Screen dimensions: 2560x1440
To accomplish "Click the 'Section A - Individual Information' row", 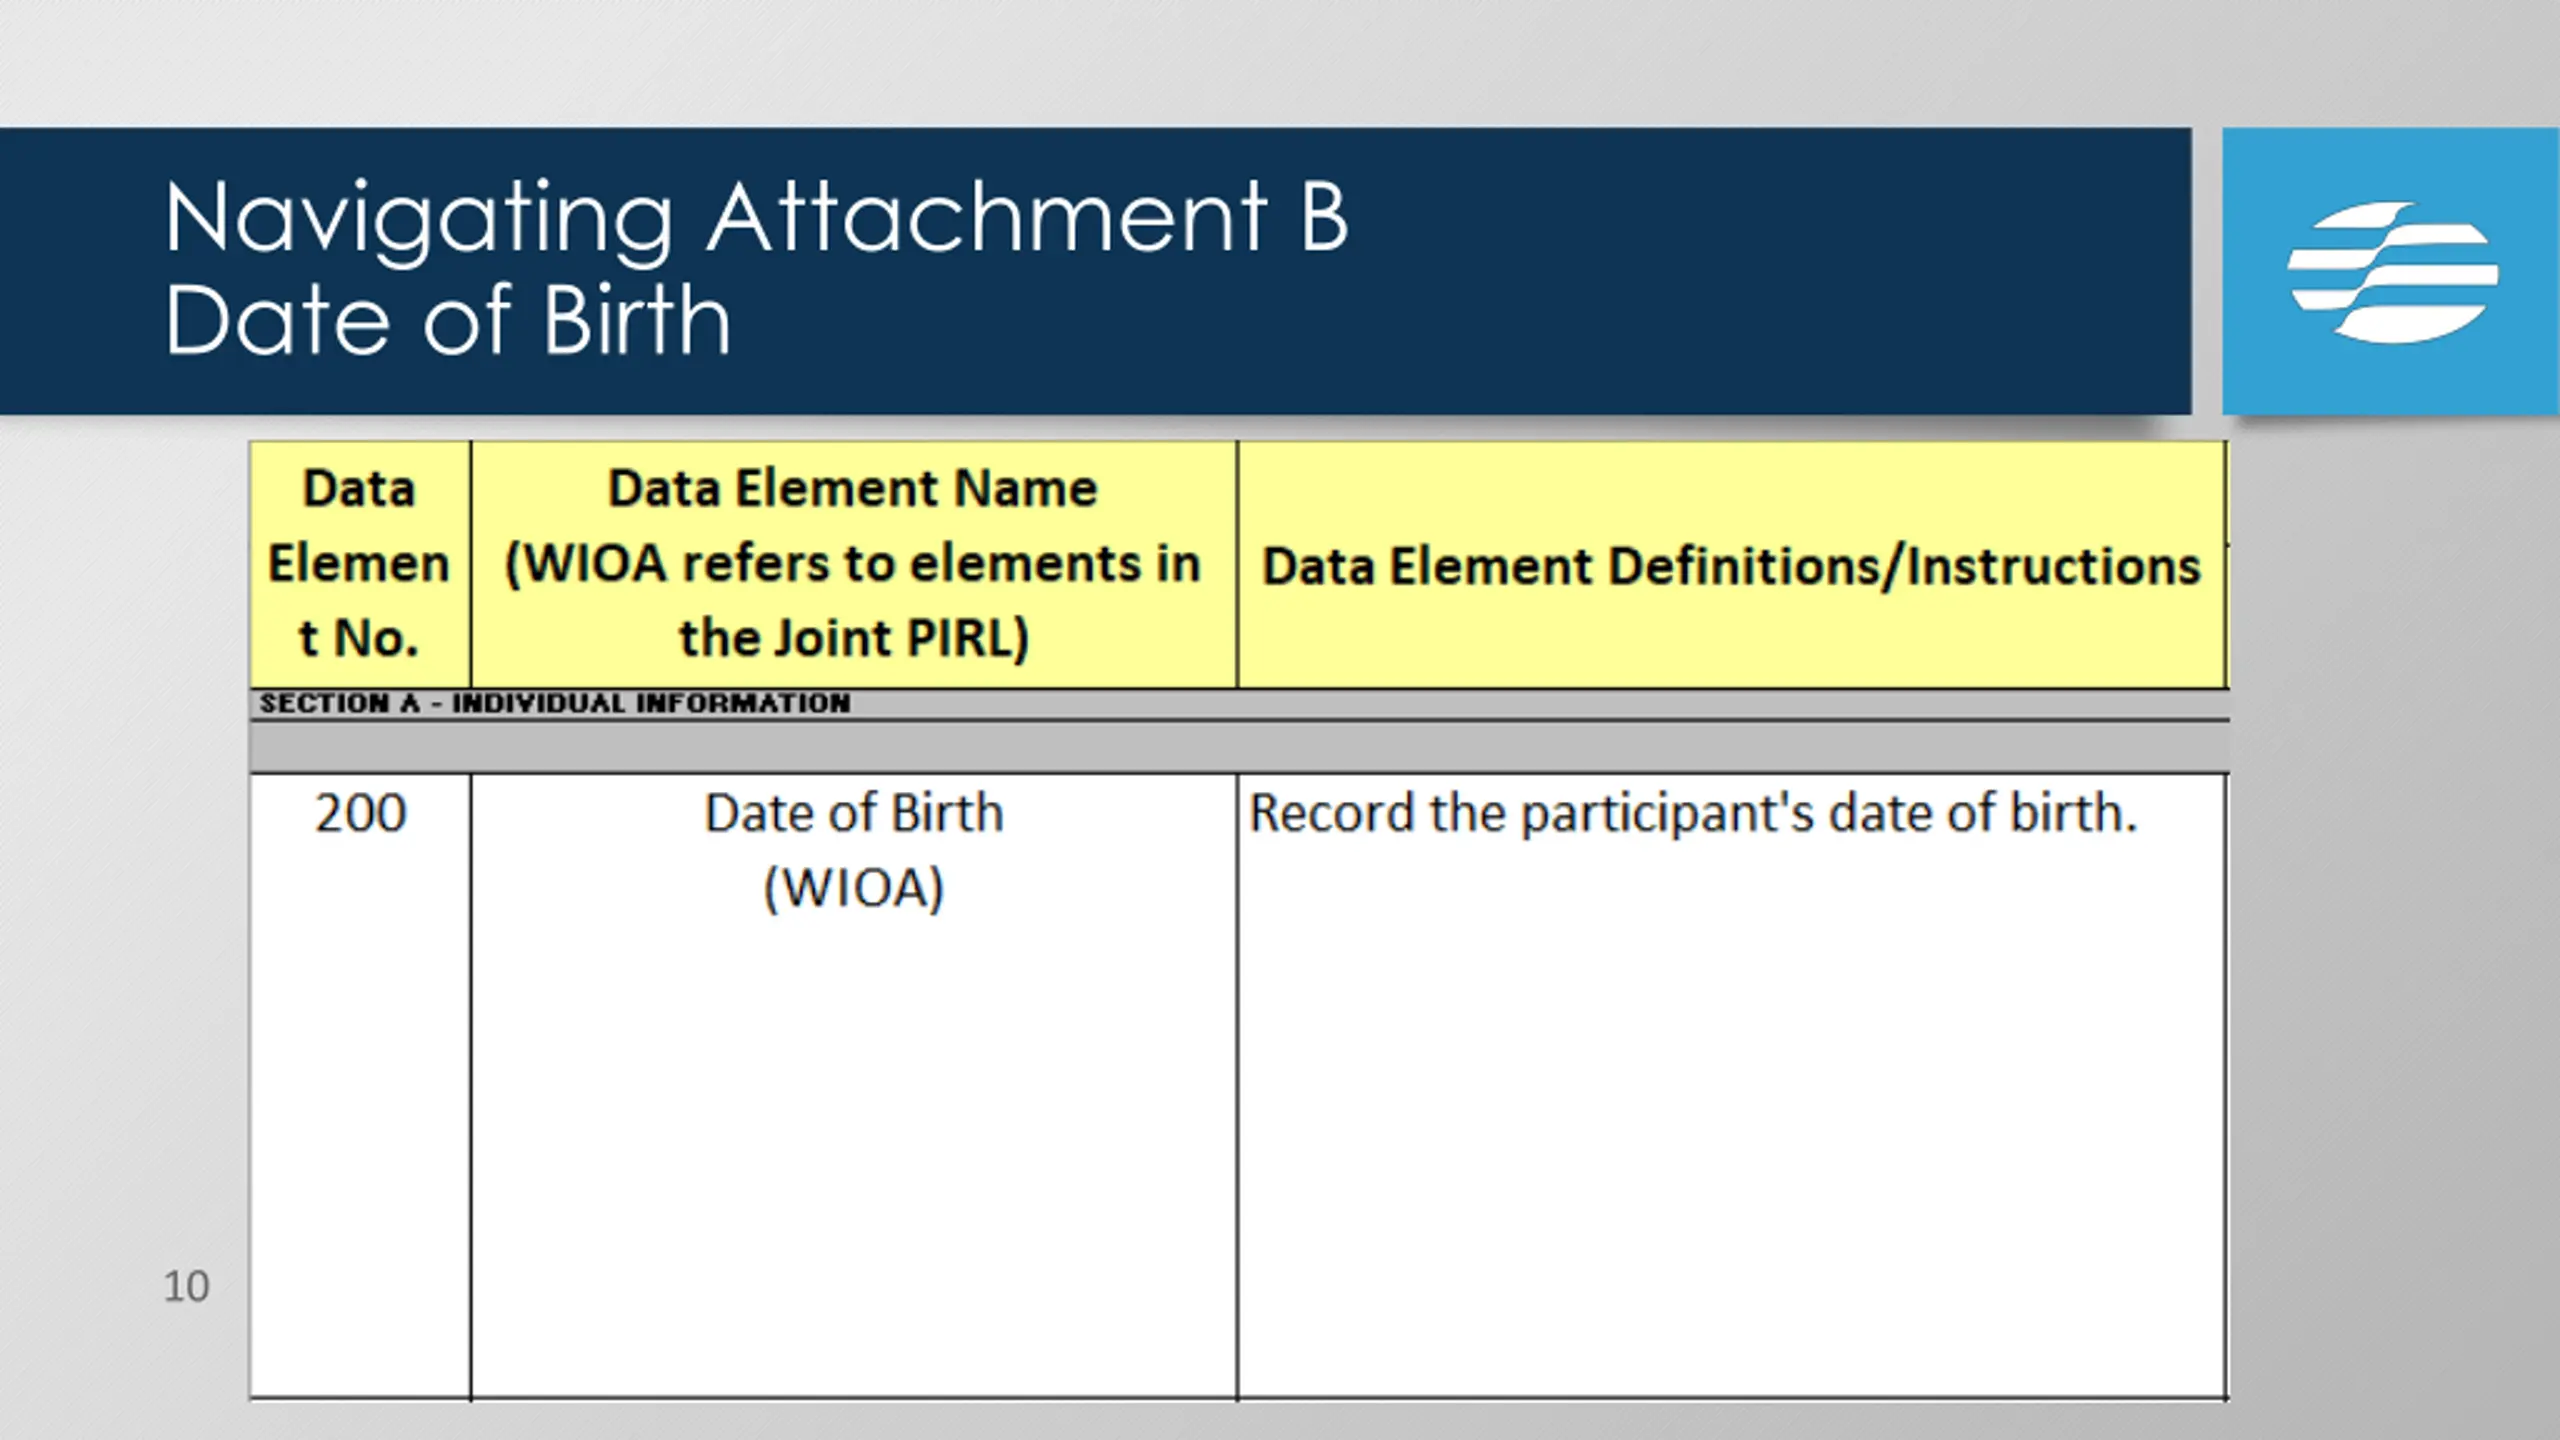I will pos(1239,704).
